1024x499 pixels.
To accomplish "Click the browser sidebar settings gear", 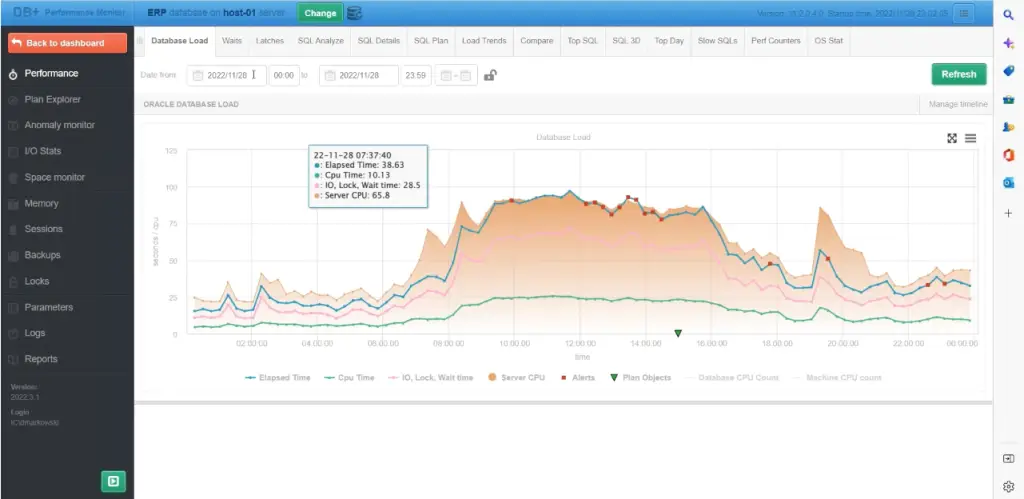I will point(1008,487).
